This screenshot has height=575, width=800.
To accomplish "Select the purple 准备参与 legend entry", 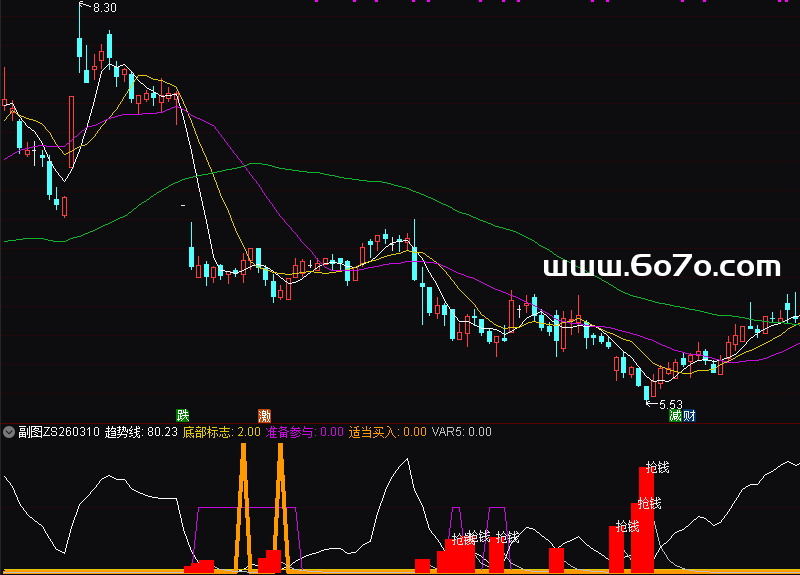I will 303,433.
